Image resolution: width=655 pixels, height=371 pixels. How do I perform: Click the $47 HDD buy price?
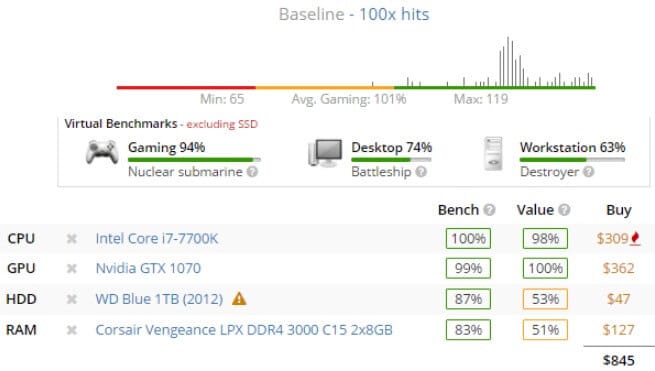(x=618, y=299)
